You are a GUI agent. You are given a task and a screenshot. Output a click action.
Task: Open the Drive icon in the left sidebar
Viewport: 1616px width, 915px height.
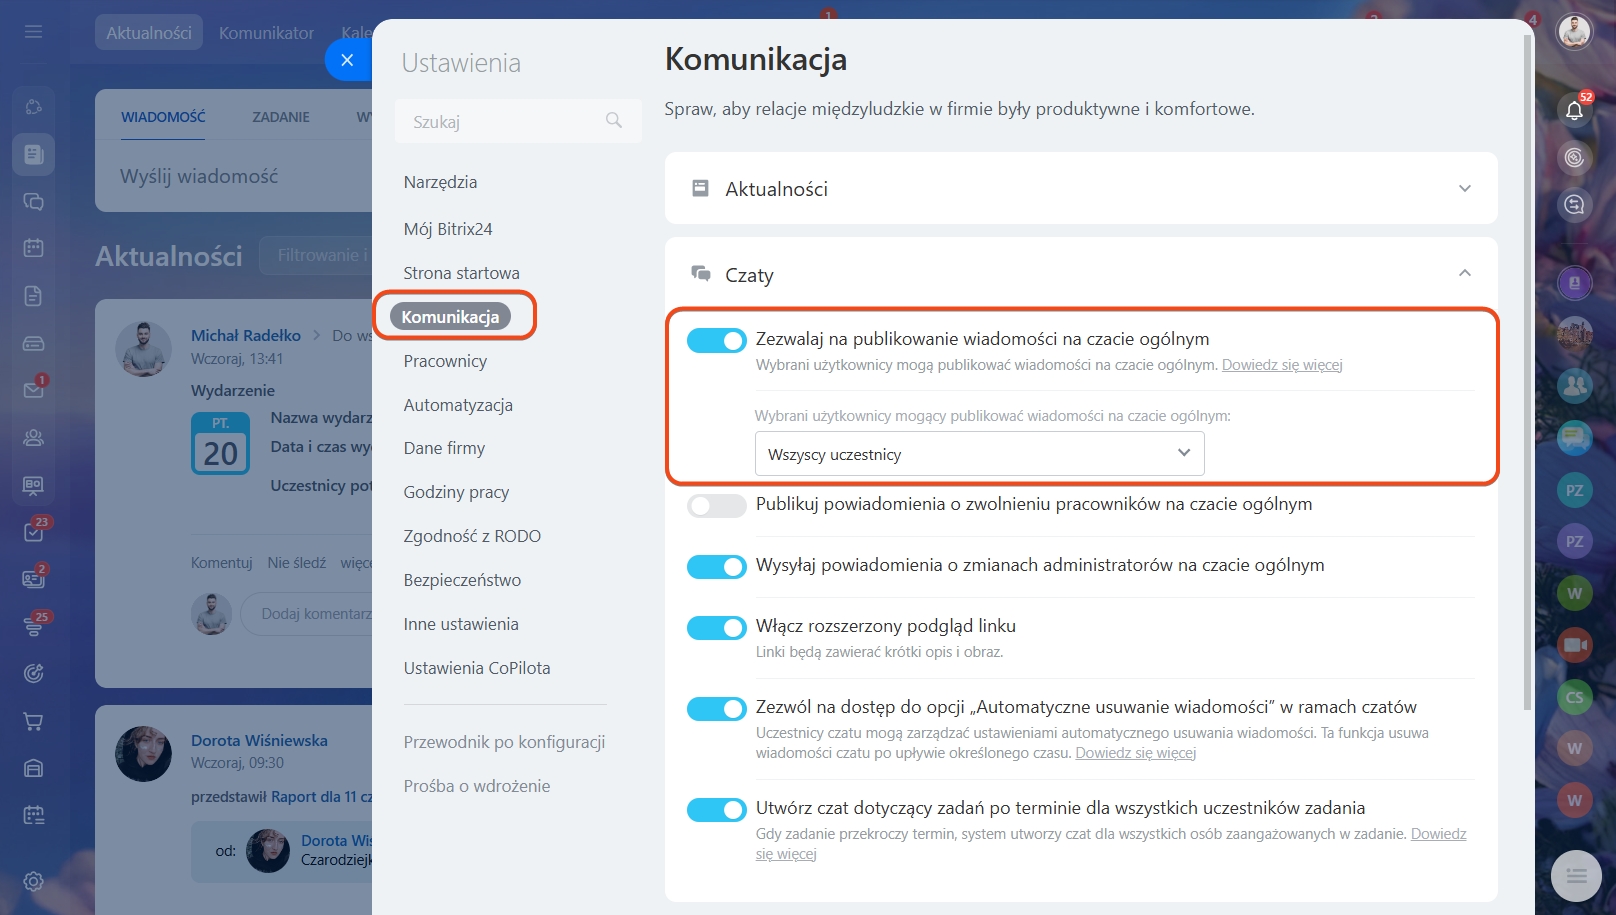(33, 343)
